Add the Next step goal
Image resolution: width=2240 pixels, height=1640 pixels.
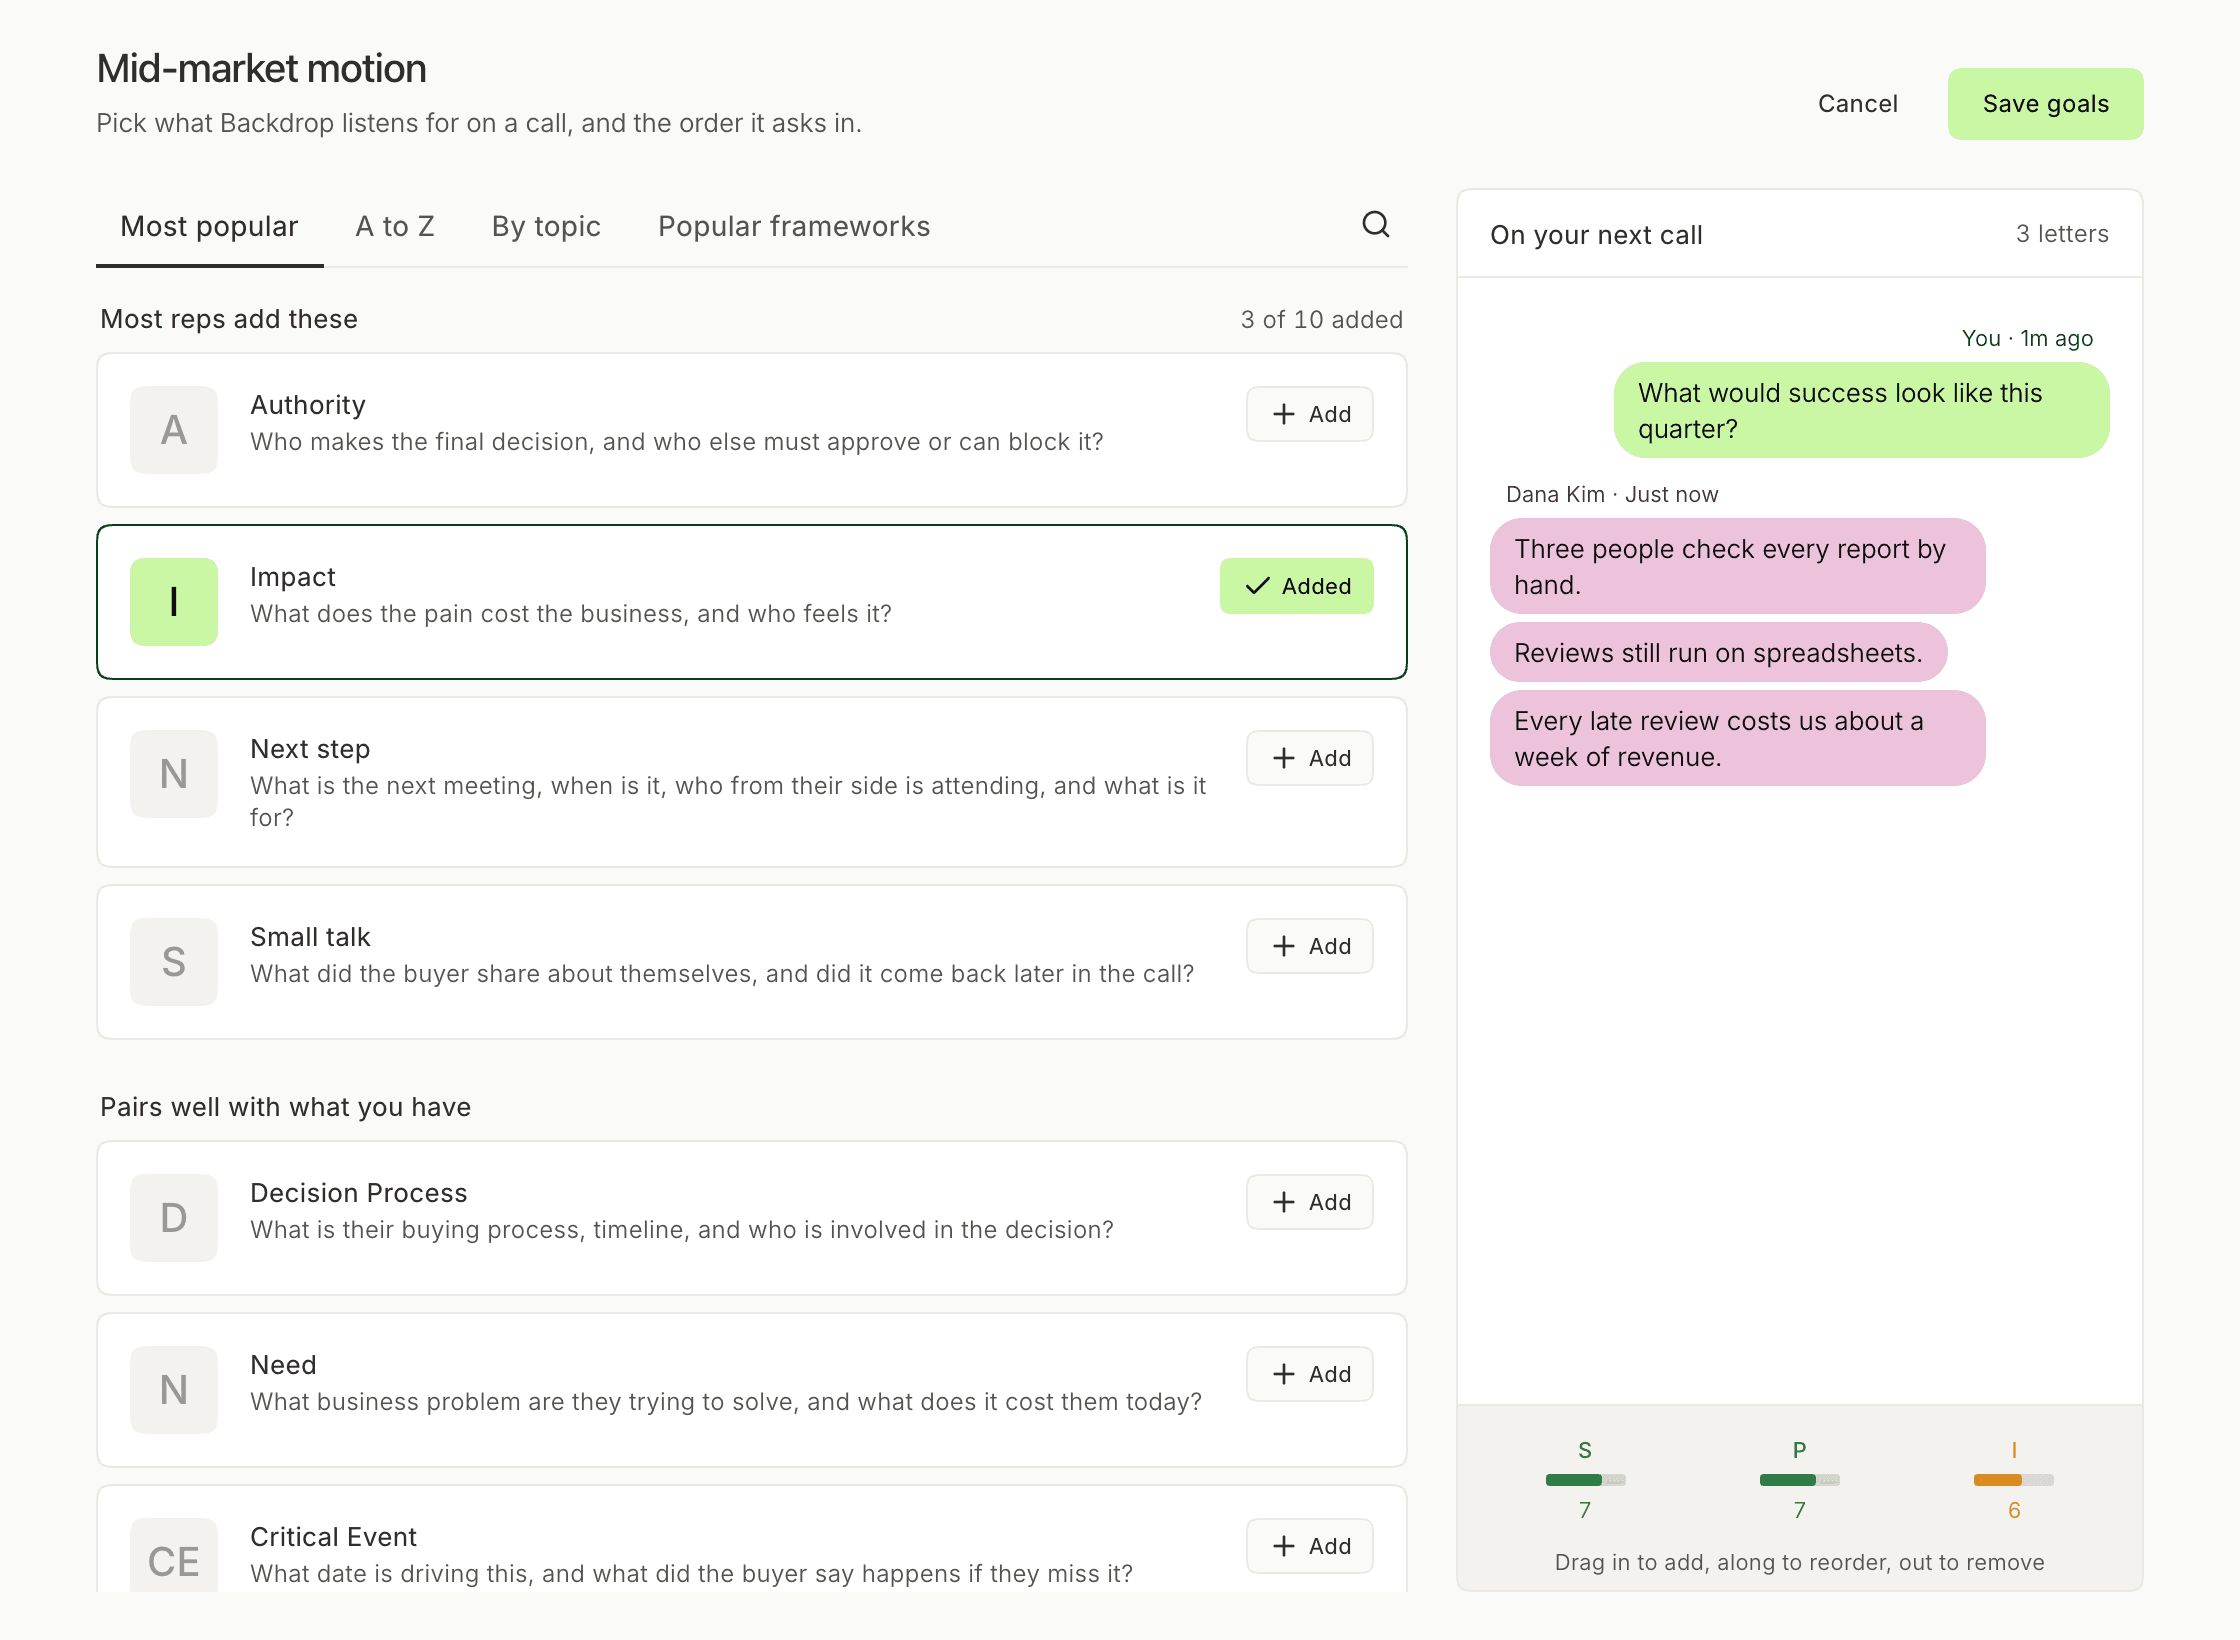click(x=1310, y=758)
